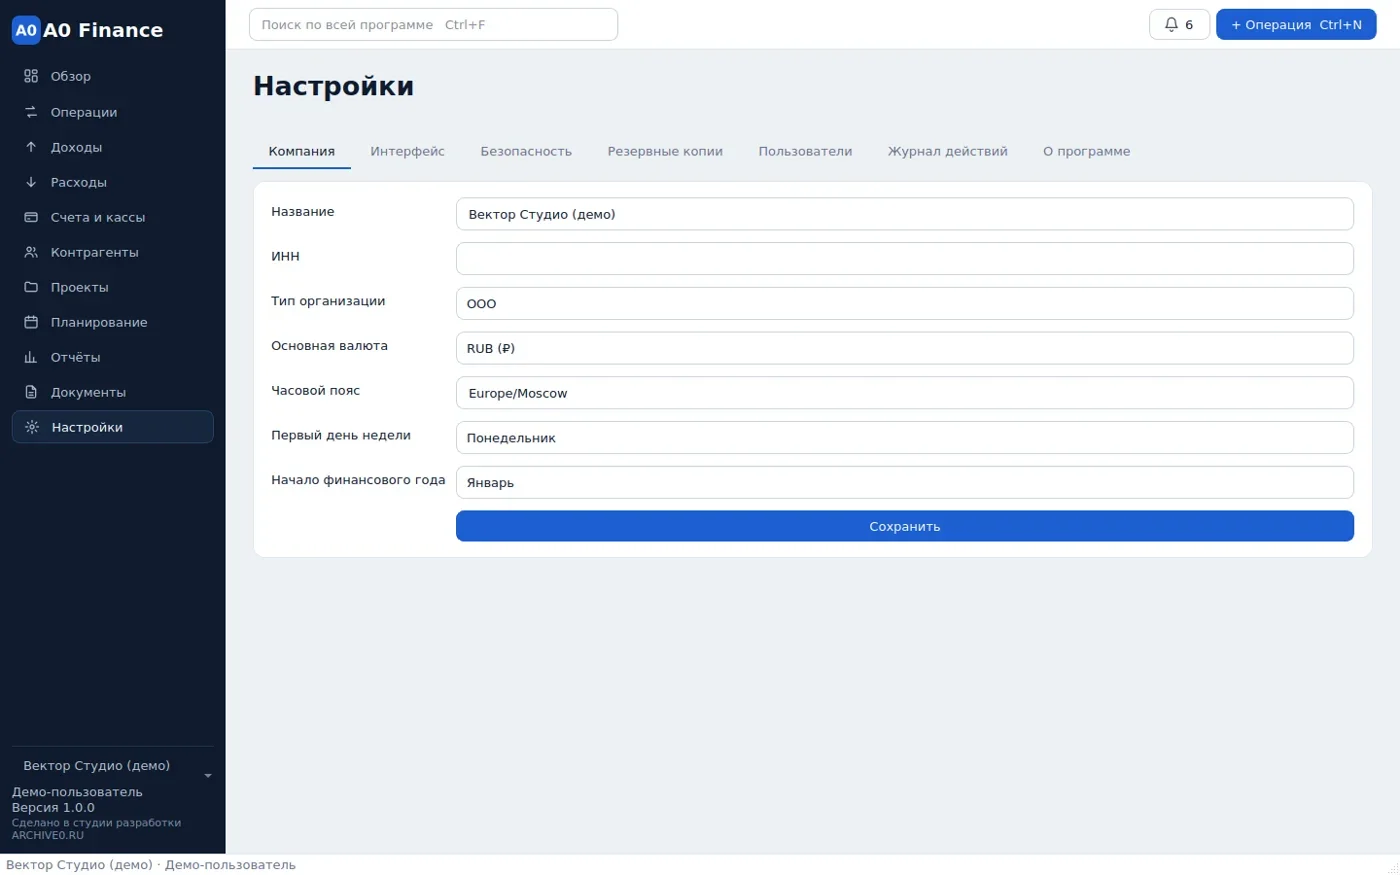
Task: Open the Резервные копии tab
Action: [665, 151]
